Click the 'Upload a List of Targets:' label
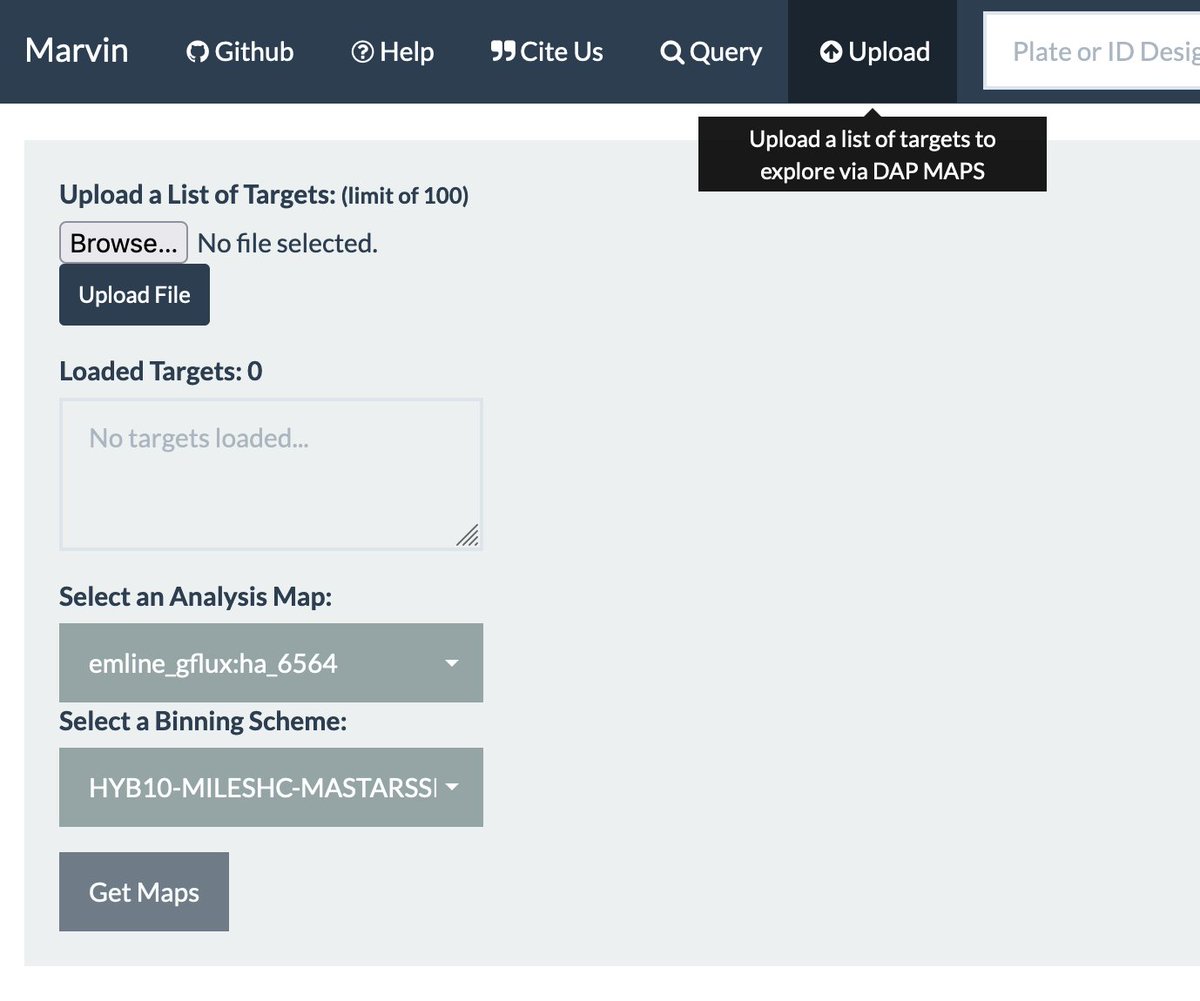This screenshot has width=1200, height=1001. pyautogui.click(x=197, y=195)
